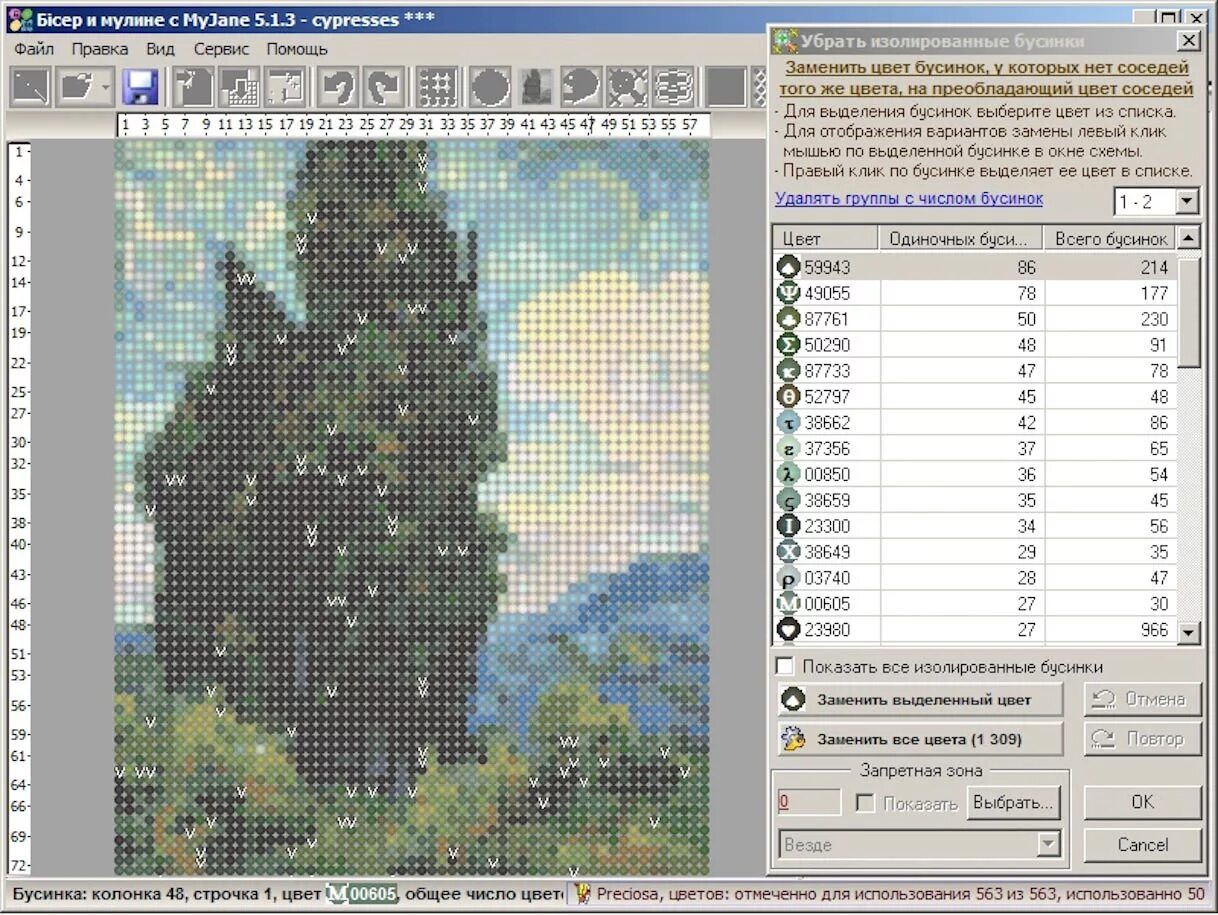
Task: Open the Вид menu
Action: 160,49
